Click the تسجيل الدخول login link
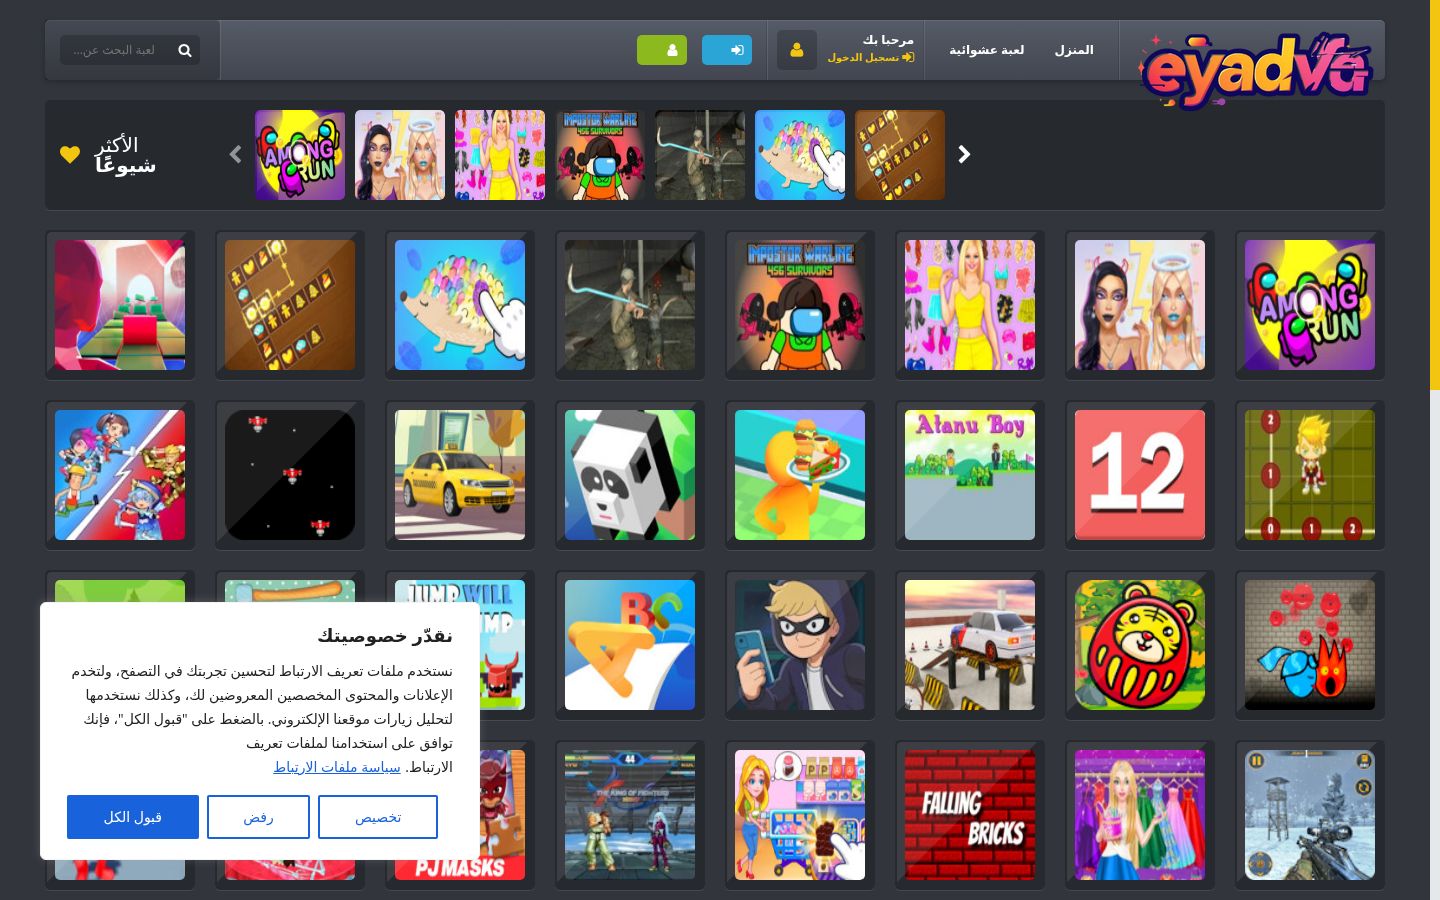This screenshot has width=1440, height=900. 870,58
